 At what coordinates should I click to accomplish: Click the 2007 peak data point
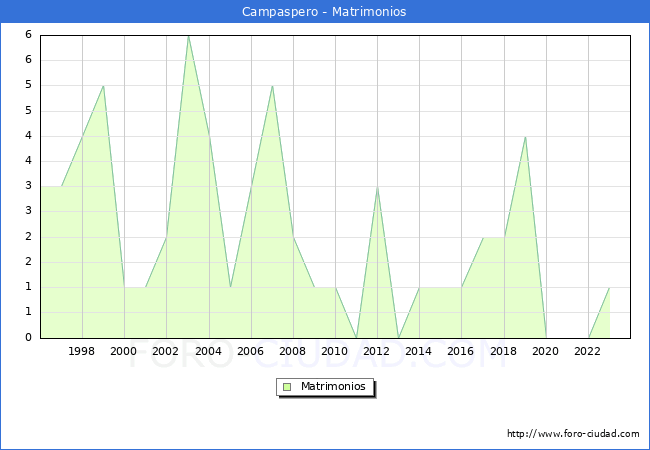(x=272, y=85)
